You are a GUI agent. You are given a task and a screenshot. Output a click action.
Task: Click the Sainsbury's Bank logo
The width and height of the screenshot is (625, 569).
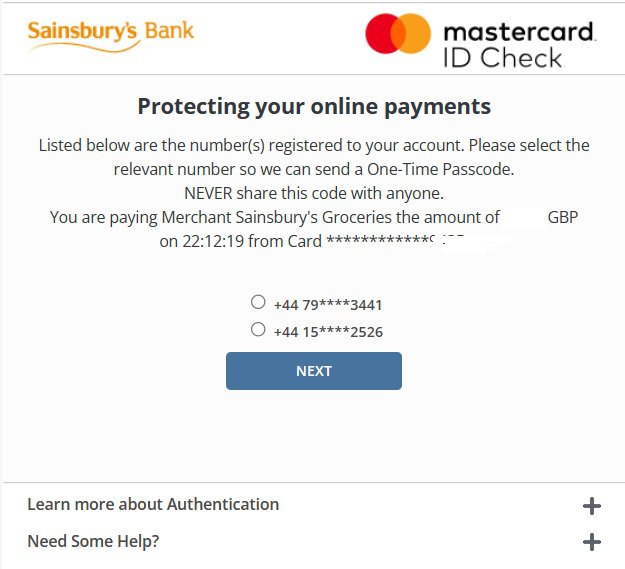click(x=110, y=37)
